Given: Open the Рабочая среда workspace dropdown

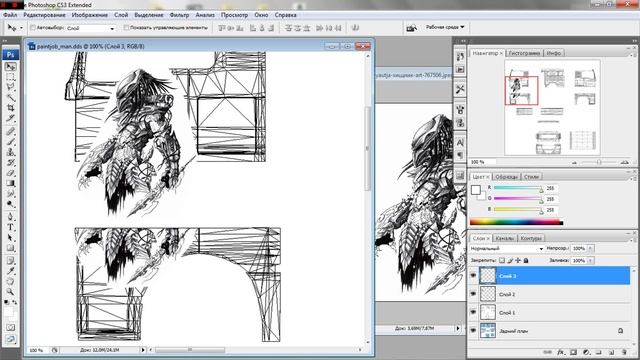Looking at the screenshot, I should coord(445,27).
